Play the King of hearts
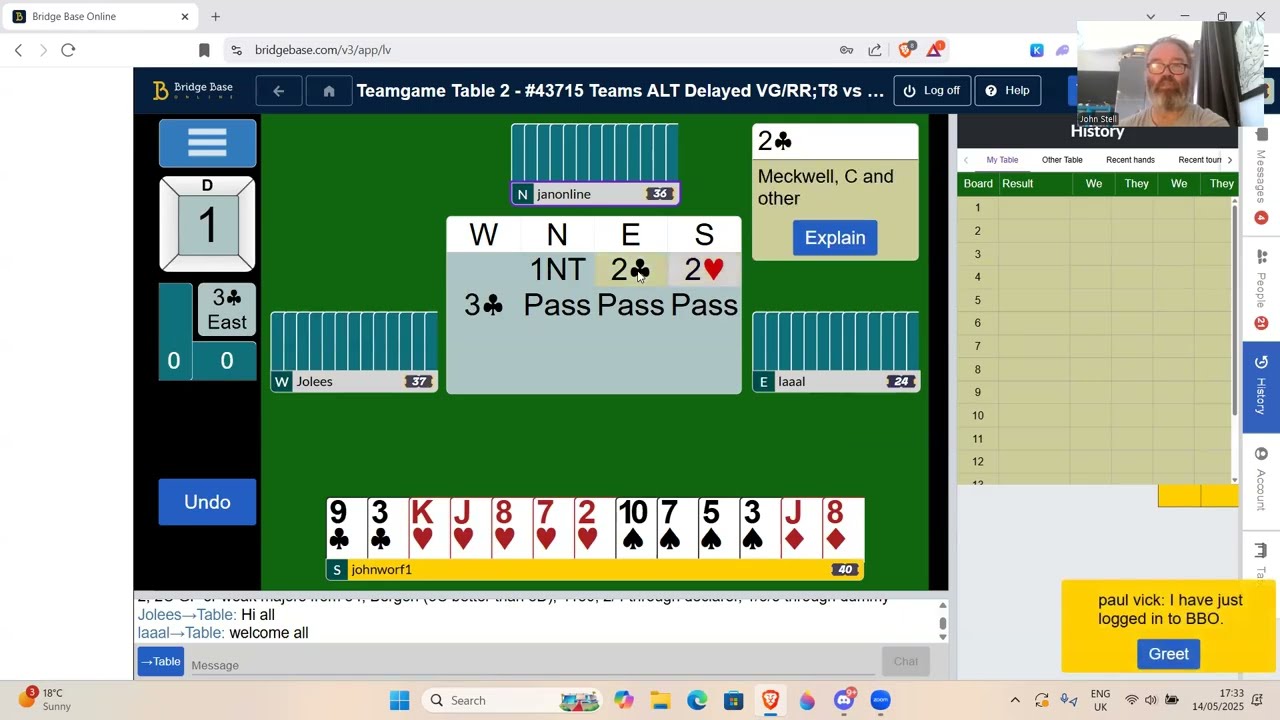 [429, 528]
